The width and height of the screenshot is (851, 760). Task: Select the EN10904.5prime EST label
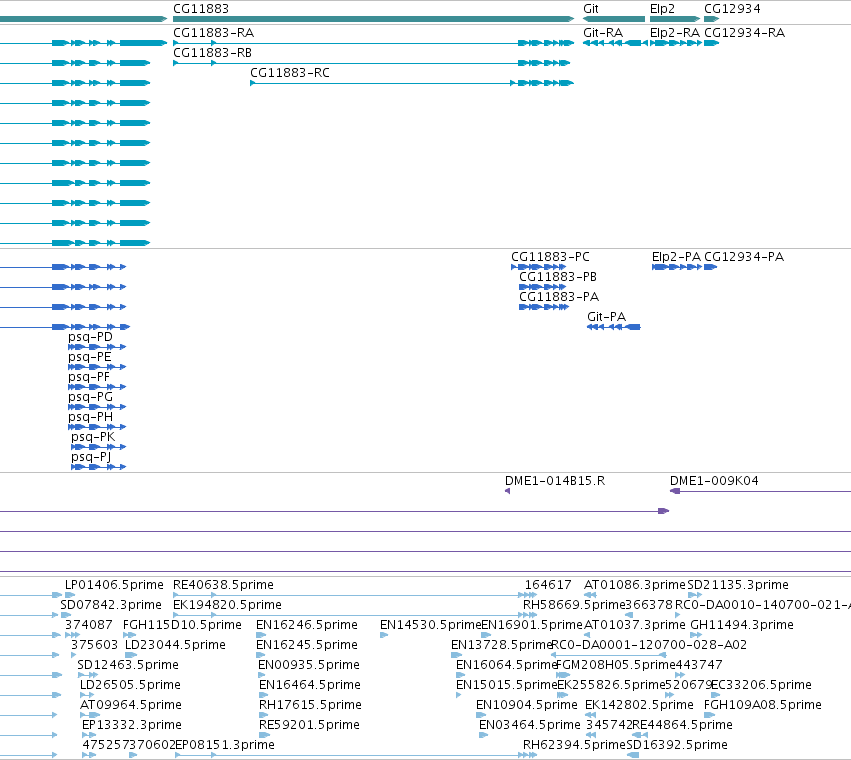tap(526, 705)
